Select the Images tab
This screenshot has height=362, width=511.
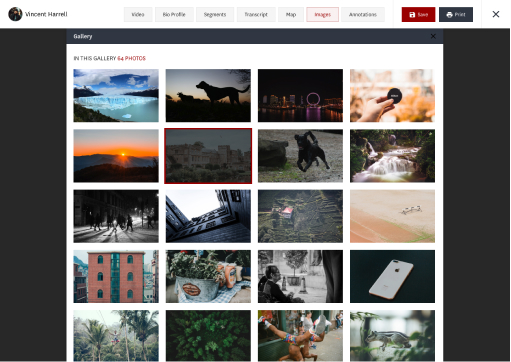point(322,14)
